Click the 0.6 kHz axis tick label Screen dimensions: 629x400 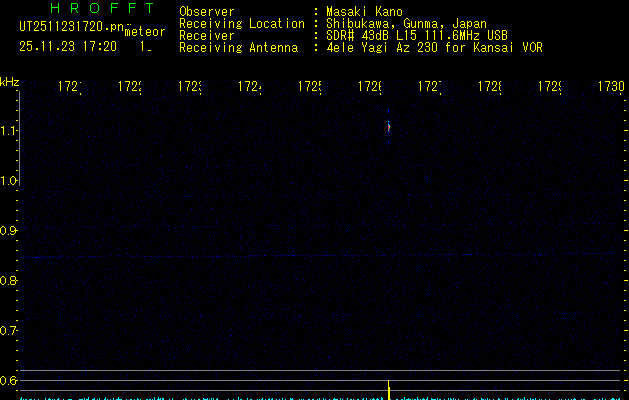point(8,380)
